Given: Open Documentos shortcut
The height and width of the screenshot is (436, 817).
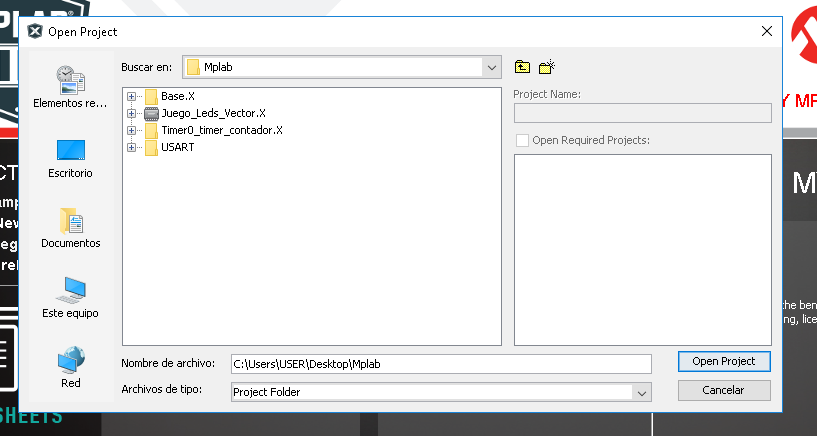Looking at the screenshot, I should click(70, 228).
